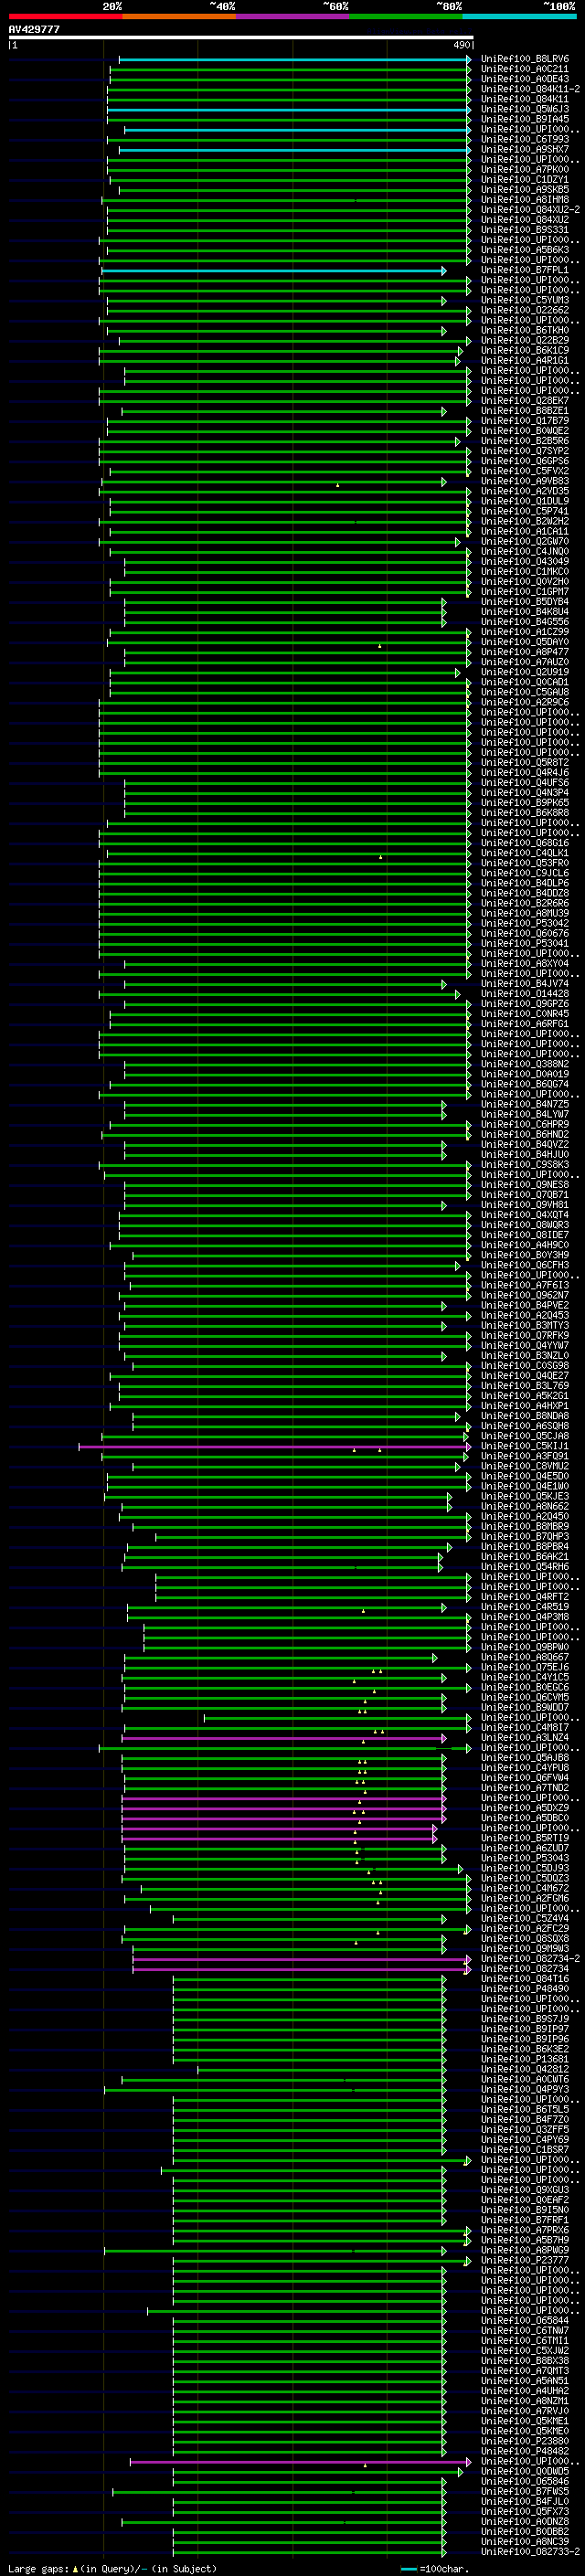Select the UniRef100_Q5CJA8 hit
585x2576 pixels.
[x=524, y=1436]
